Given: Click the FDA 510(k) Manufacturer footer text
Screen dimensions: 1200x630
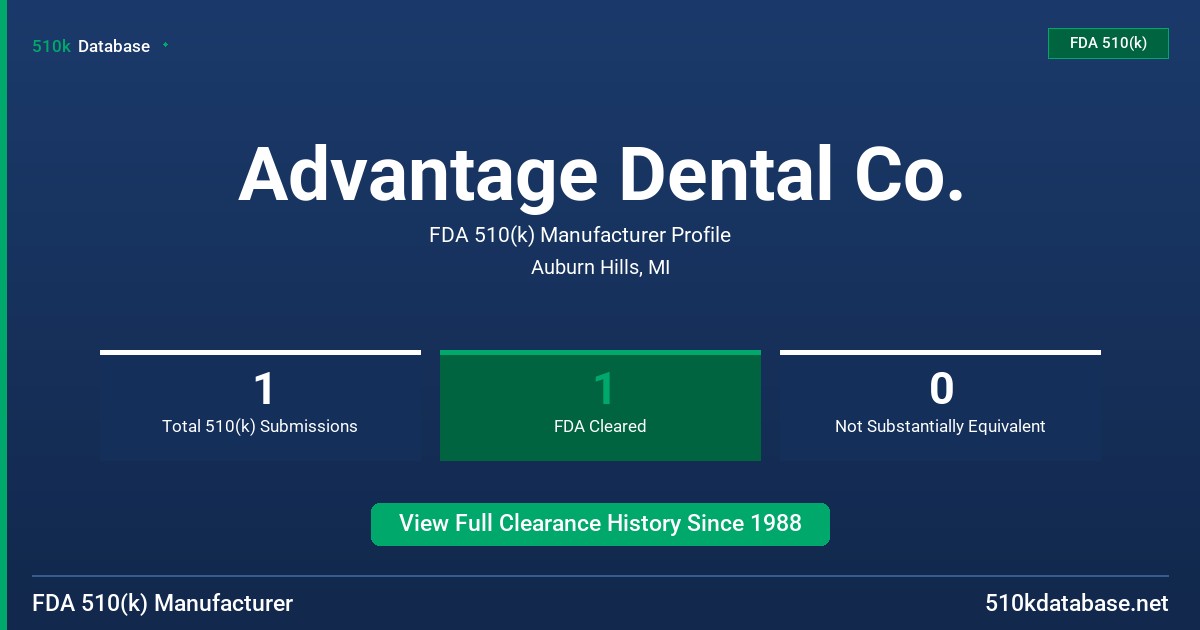Looking at the screenshot, I should pos(163,603).
